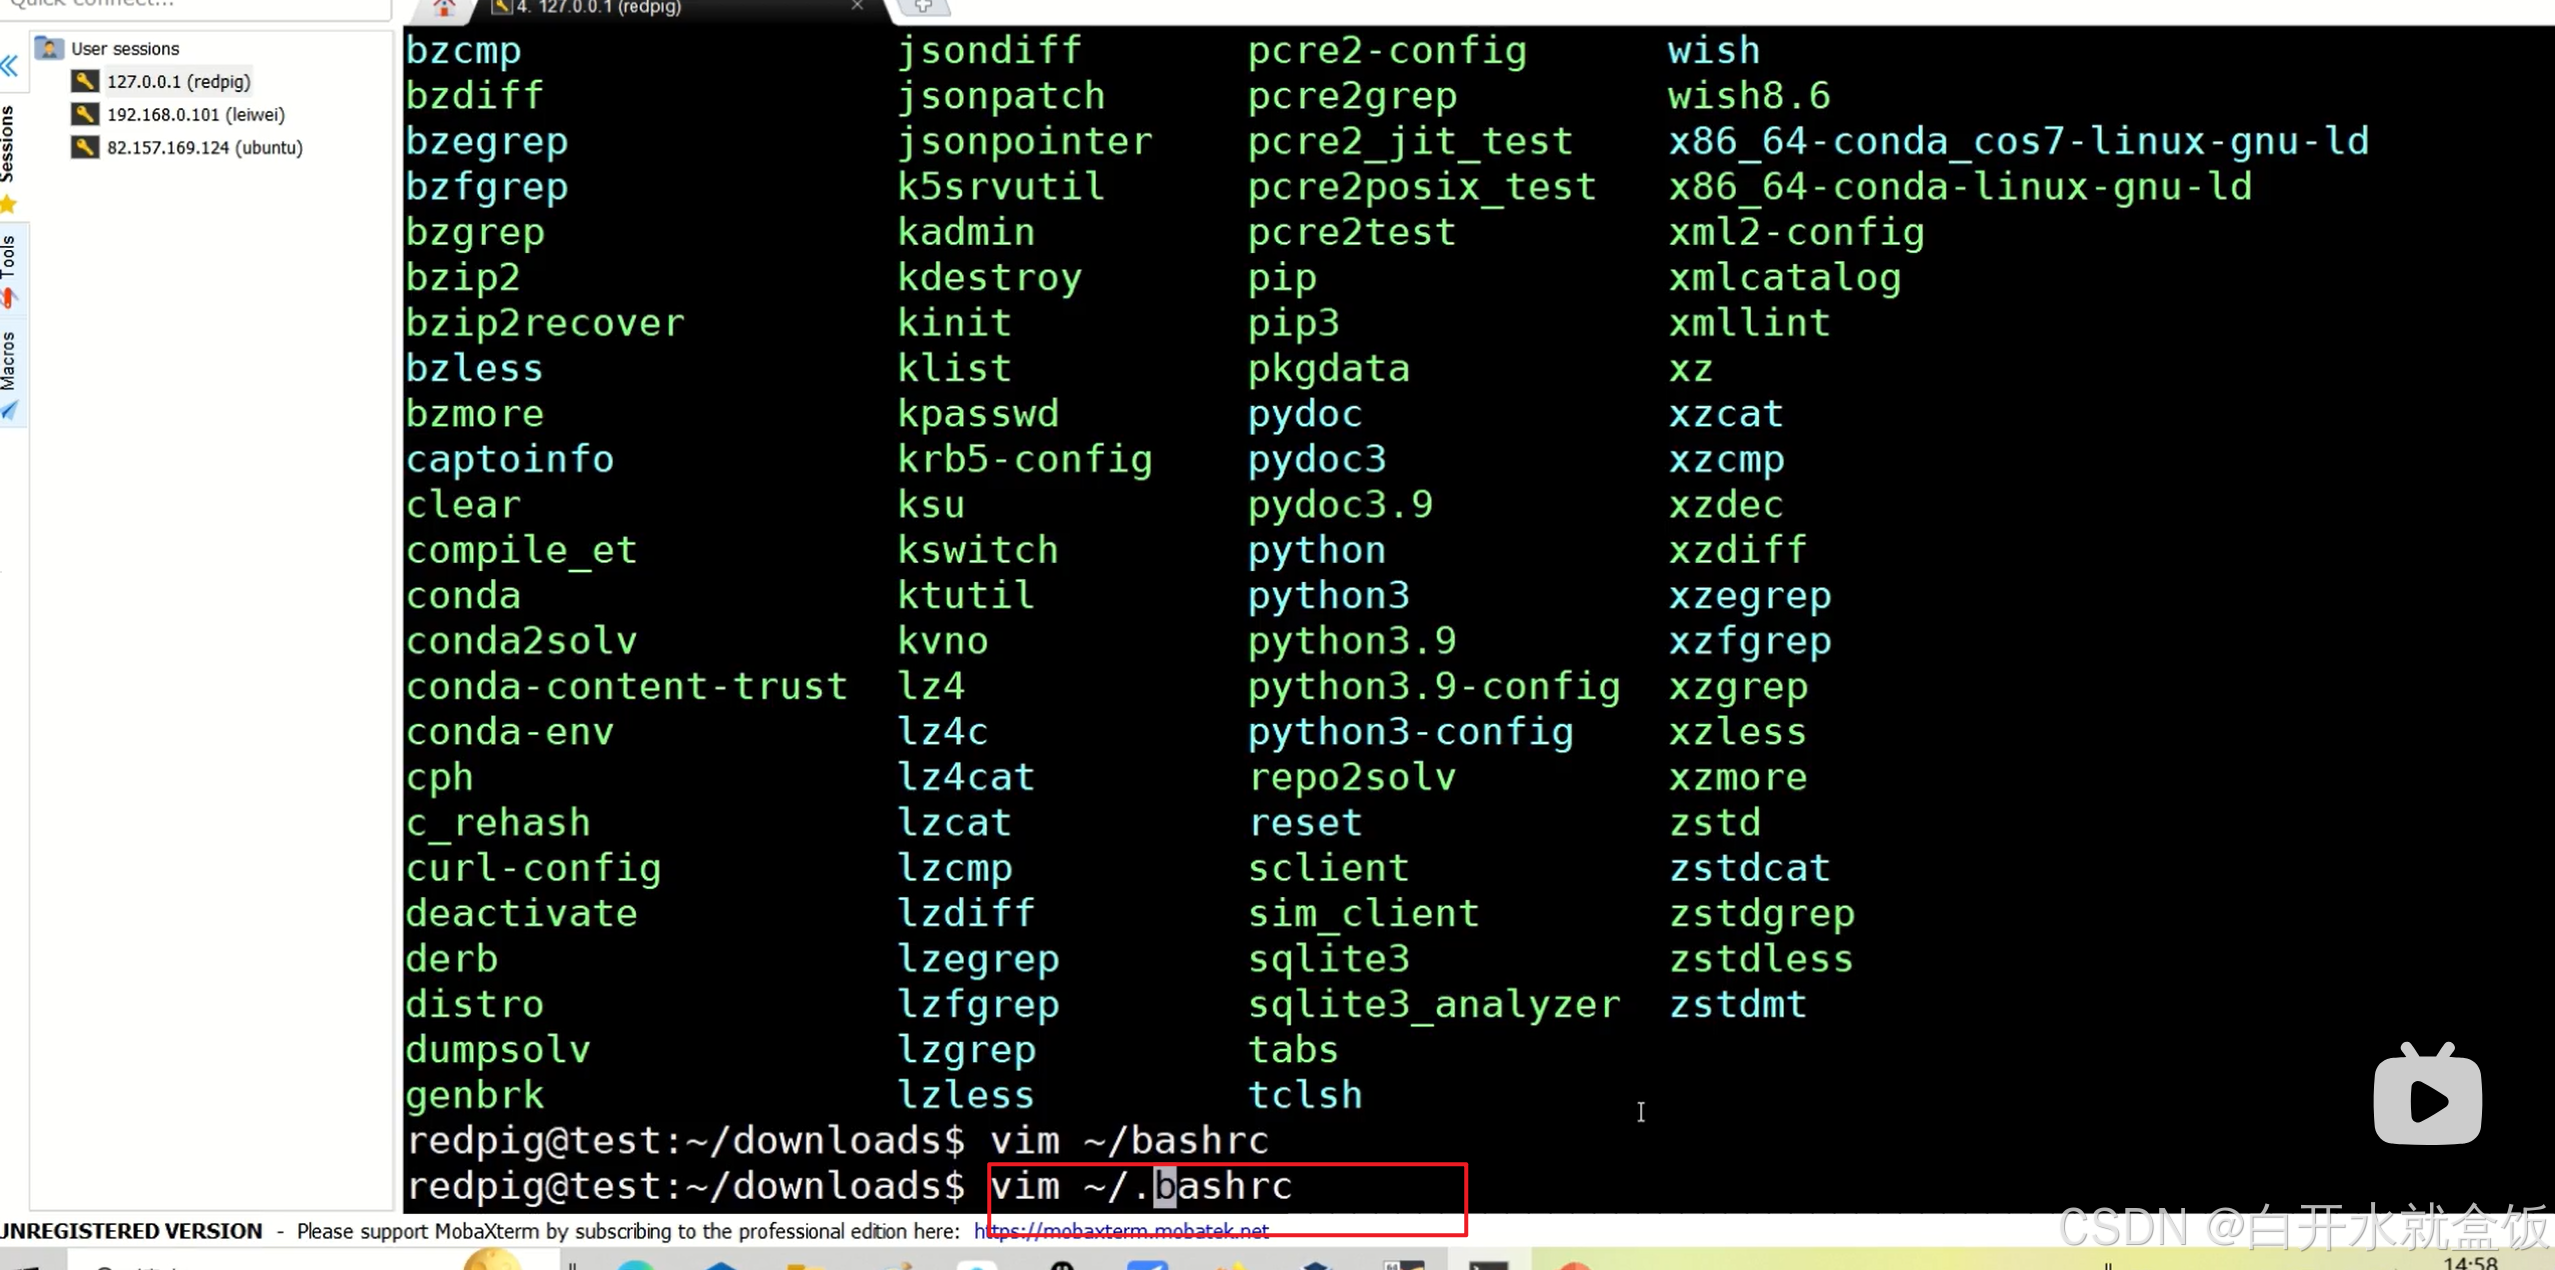Image resolution: width=2555 pixels, height=1270 pixels.
Task: Click new tab plus button
Action: (922, 7)
